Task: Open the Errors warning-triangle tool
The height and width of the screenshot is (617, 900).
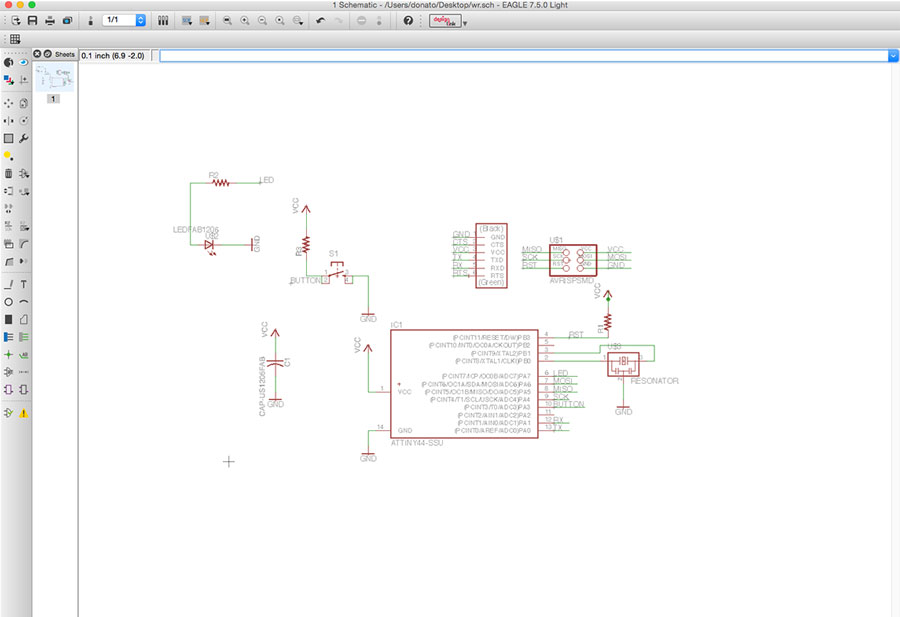Action: click(24, 413)
